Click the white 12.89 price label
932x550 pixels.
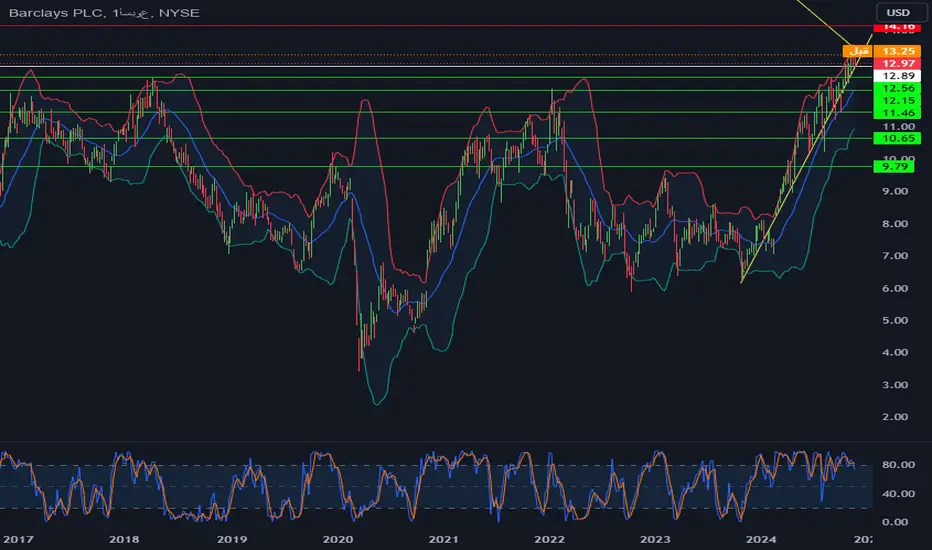coord(898,76)
